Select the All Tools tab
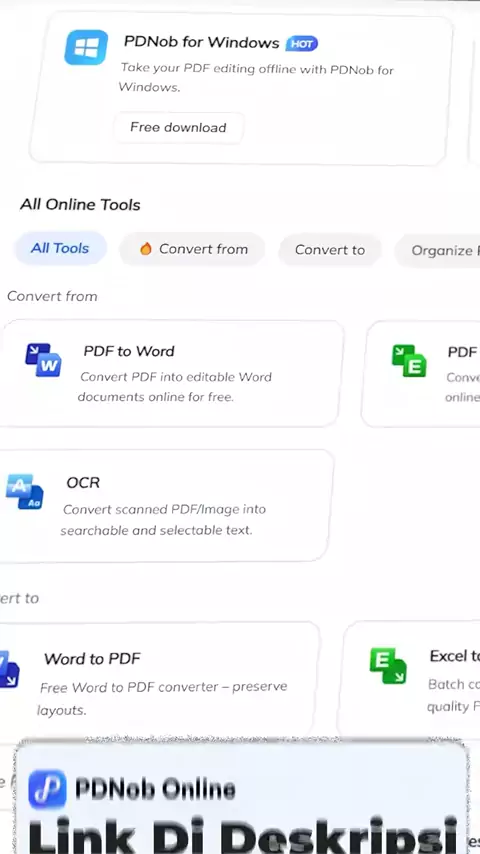480x854 pixels. 60,248
